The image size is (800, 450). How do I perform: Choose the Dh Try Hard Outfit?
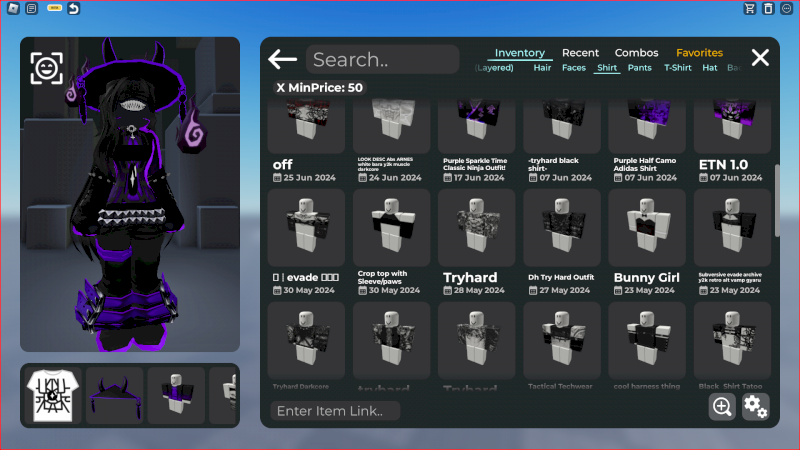pyautogui.click(x=562, y=228)
